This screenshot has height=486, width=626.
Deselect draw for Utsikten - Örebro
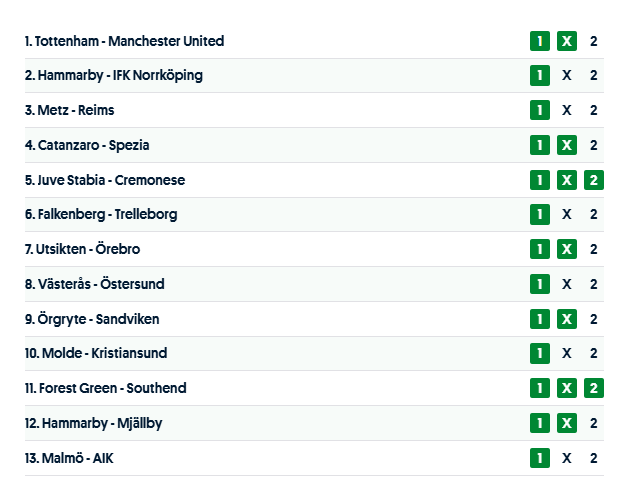point(567,249)
